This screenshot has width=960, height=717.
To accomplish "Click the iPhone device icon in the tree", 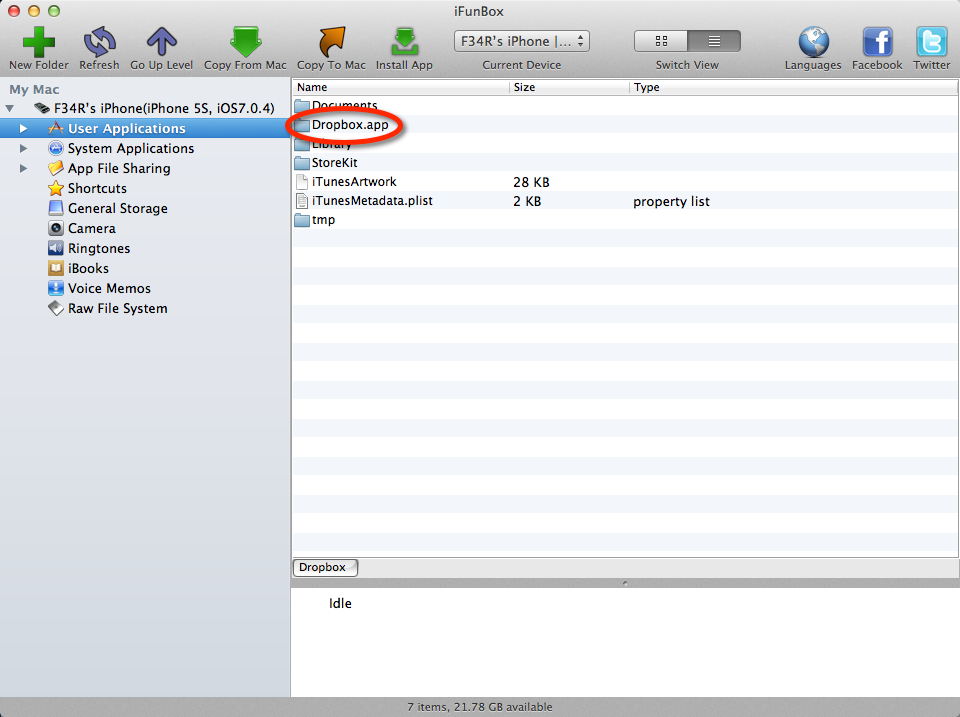I will (42, 108).
